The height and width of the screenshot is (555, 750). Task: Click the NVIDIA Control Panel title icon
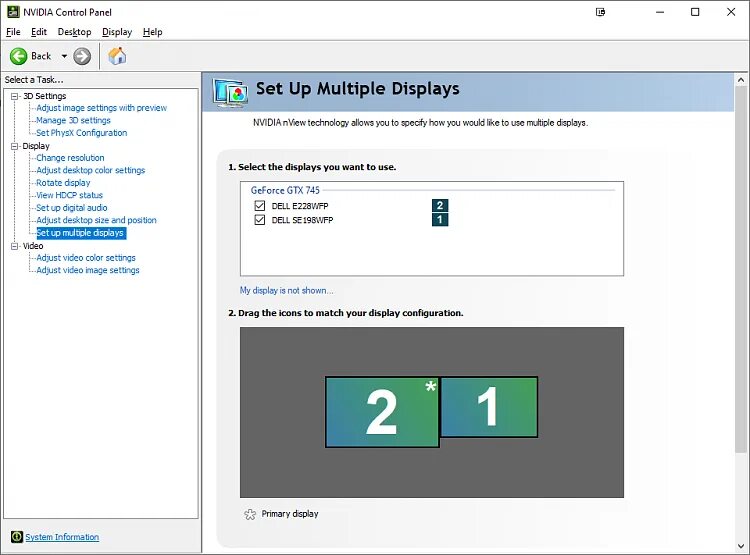pyautogui.click(x=13, y=12)
